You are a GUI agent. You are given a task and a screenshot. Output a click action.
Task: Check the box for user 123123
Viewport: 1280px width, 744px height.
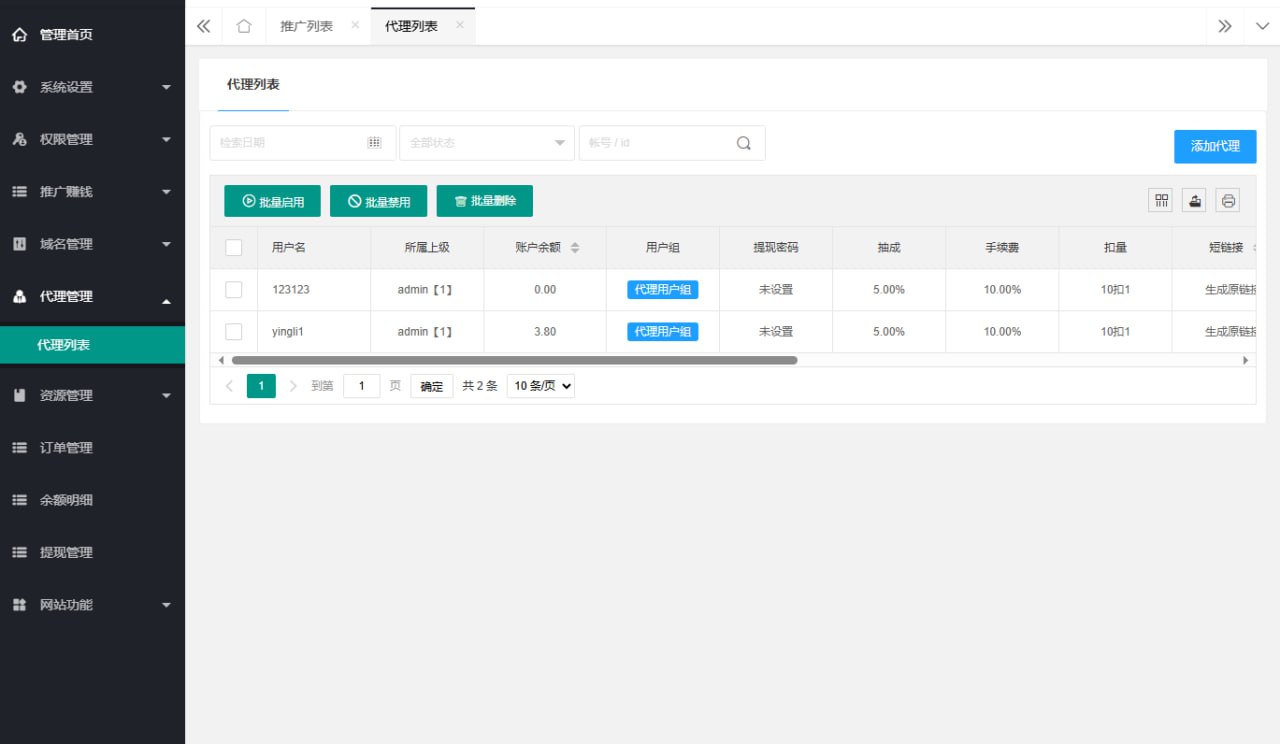point(234,290)
